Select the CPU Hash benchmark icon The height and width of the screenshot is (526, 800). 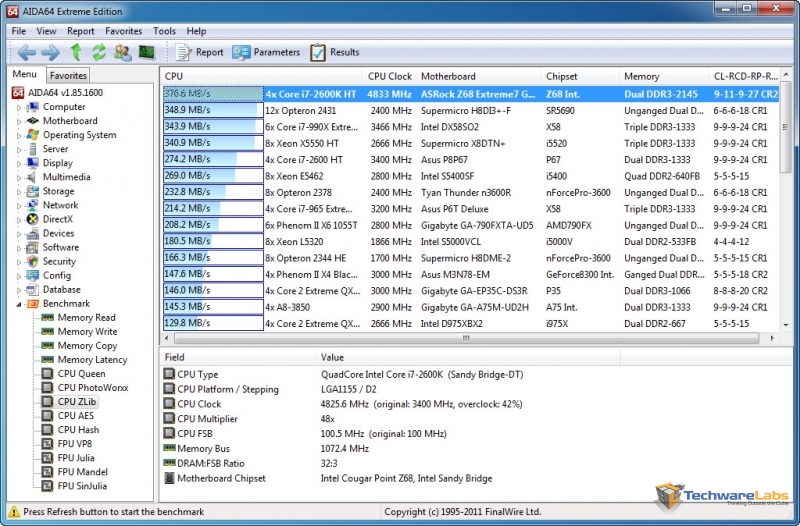tap(47, 430)
